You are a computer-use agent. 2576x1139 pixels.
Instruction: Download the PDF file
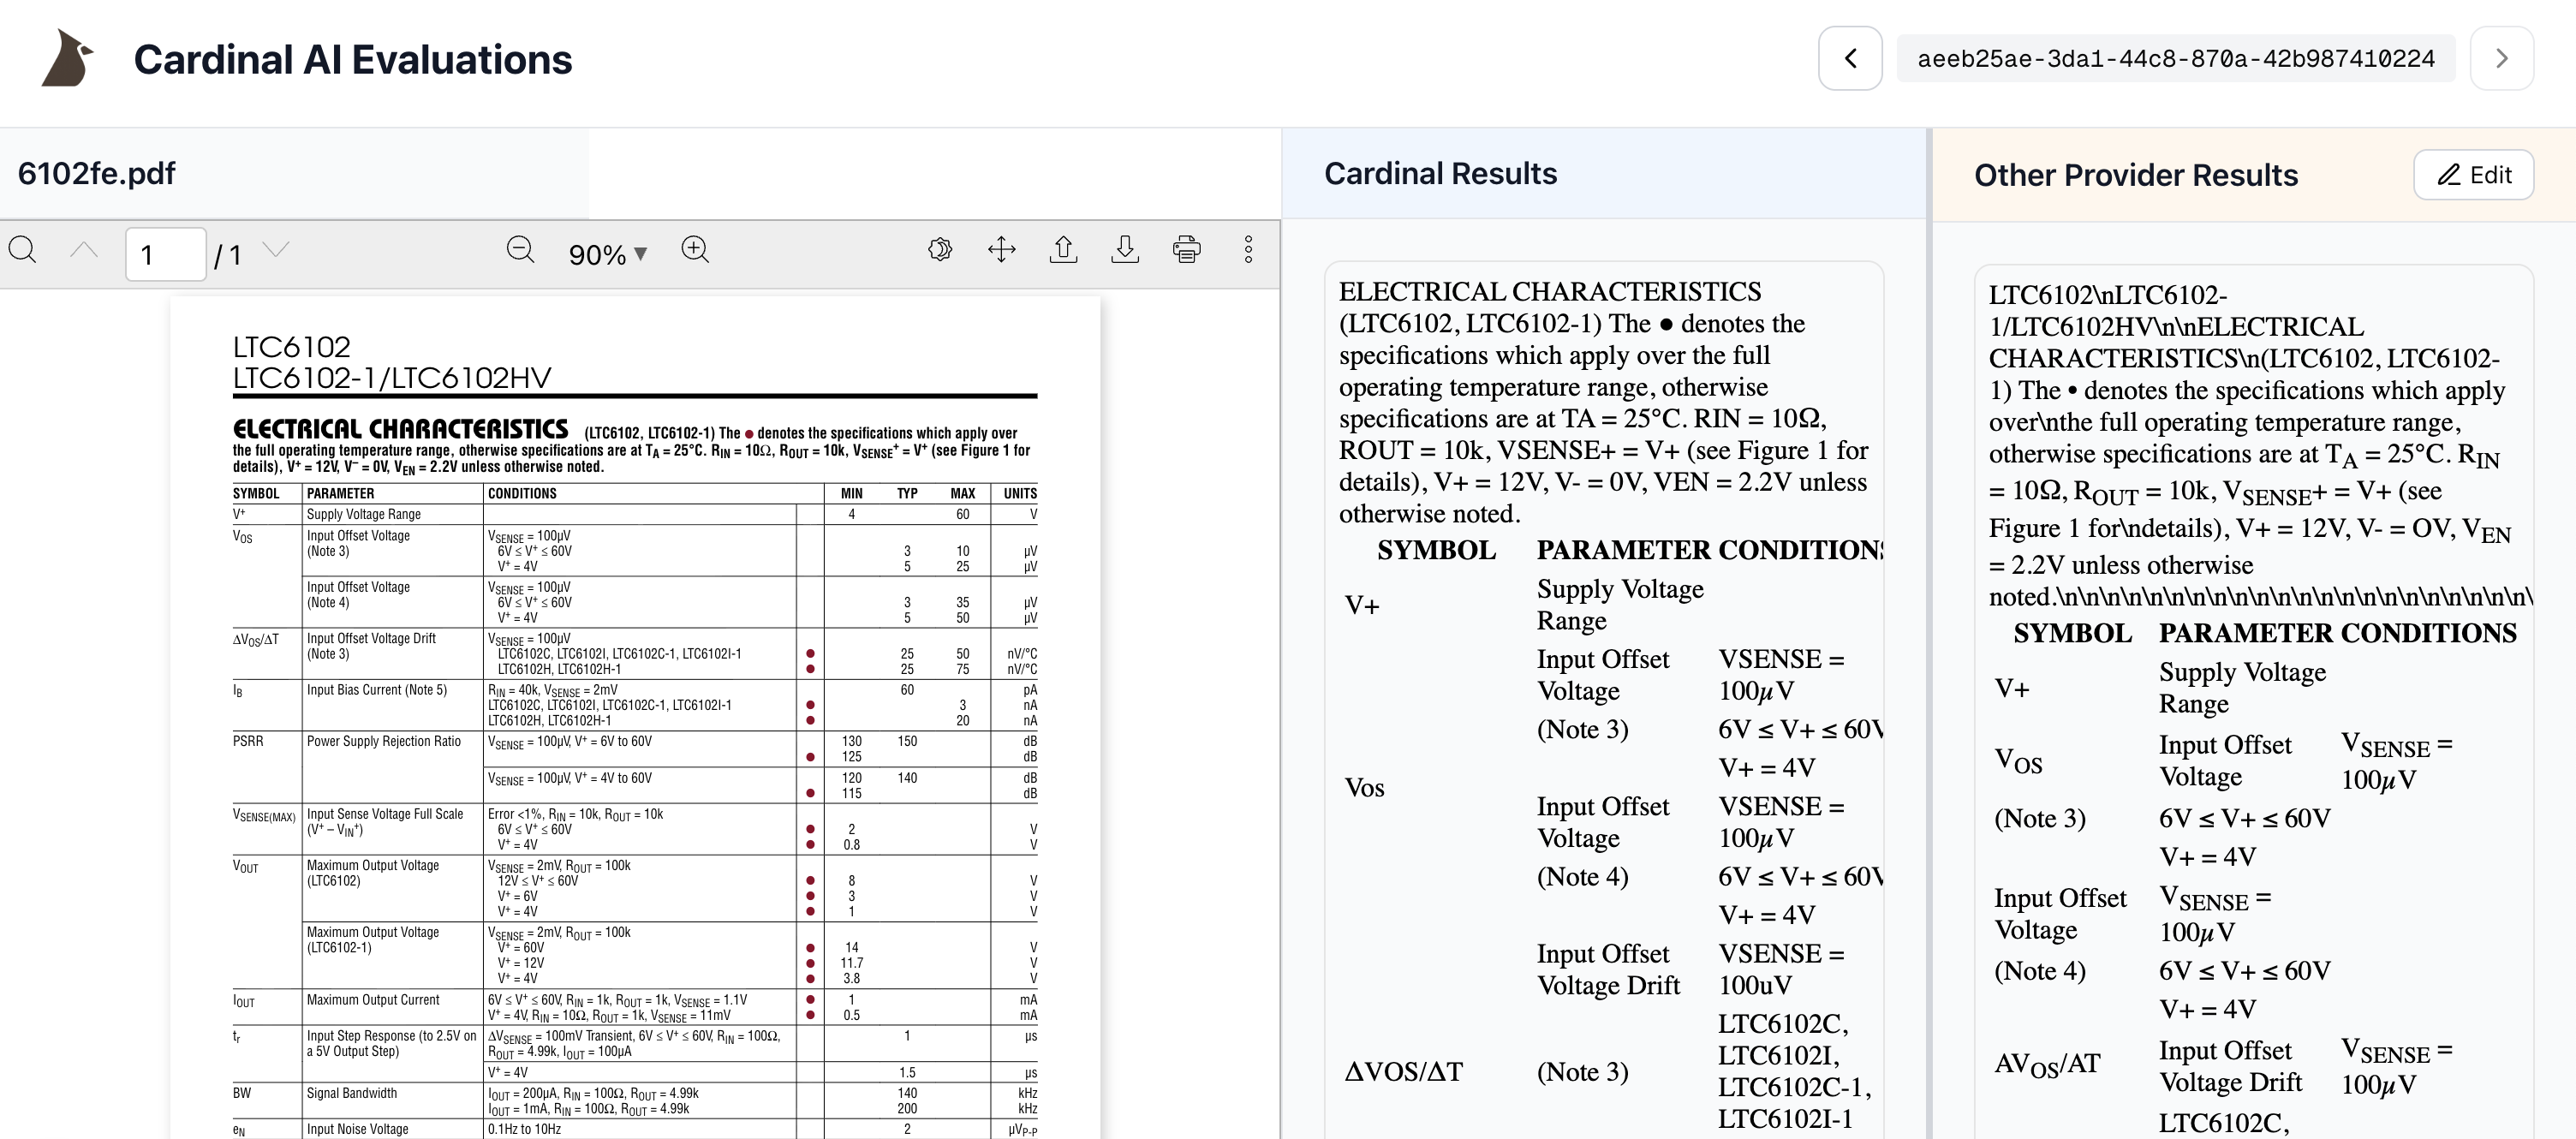(1125, 250)
